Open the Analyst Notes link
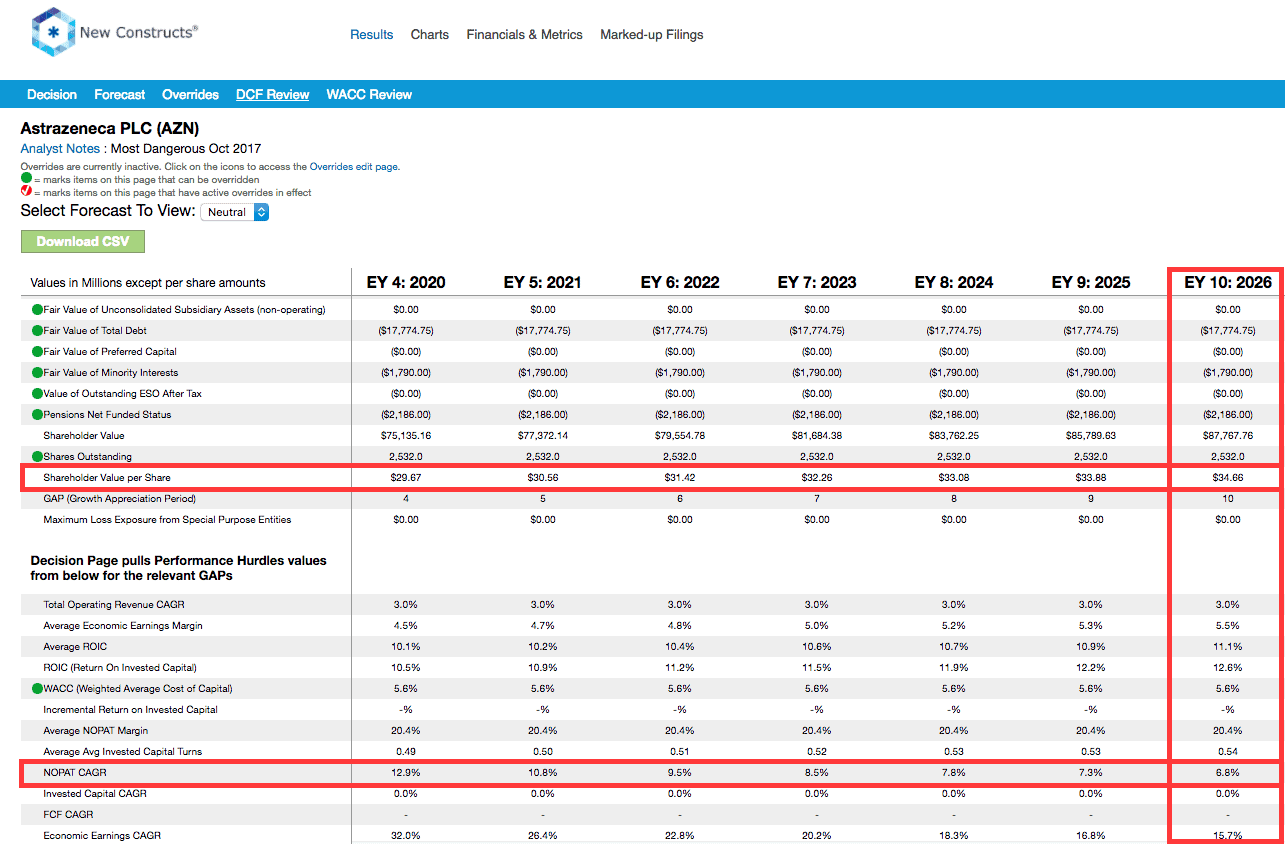1285x844 pixels. coord(60,149)
